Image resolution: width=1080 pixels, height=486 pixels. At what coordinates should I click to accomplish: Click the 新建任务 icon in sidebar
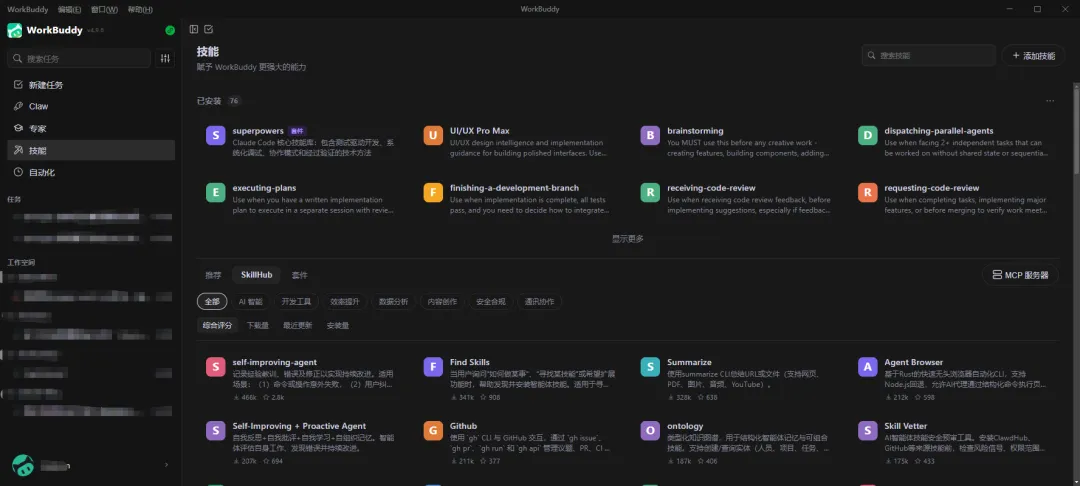19,85
